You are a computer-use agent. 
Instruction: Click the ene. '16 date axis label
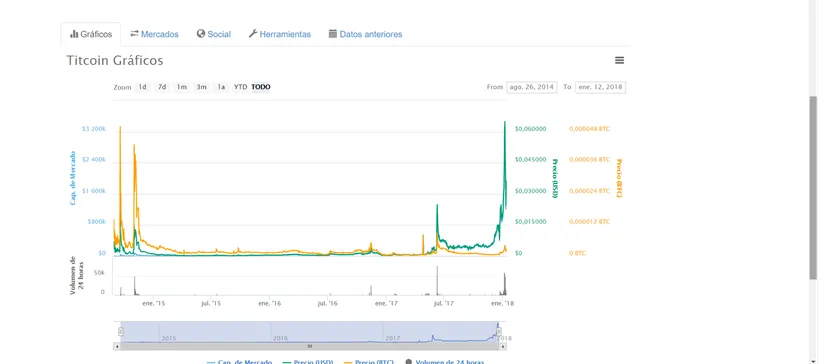[269, 303]
